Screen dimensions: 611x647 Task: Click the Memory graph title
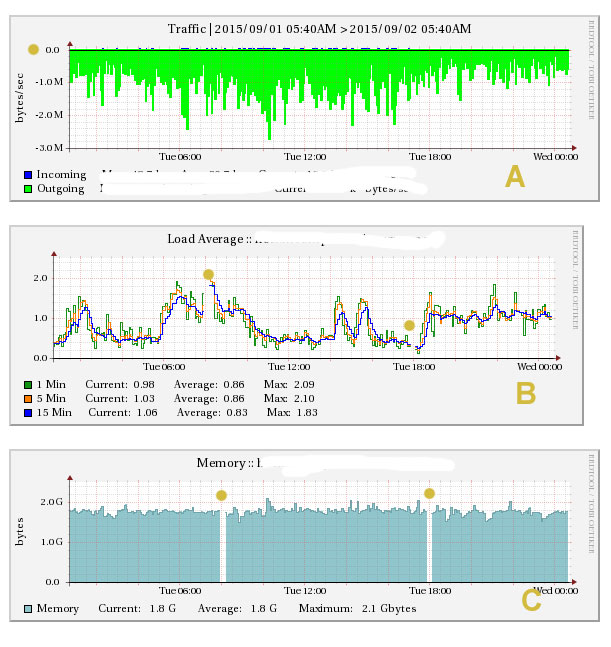tap(226, 463)
